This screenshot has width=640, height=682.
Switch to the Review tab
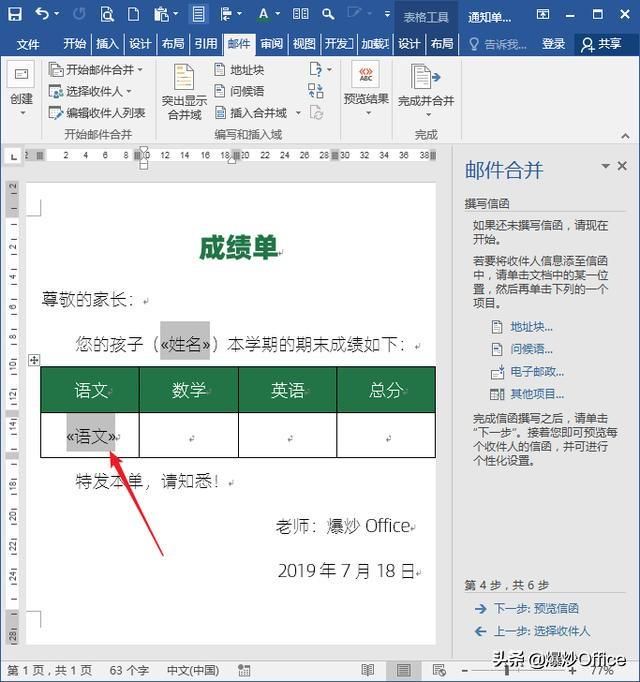coord(271,44)
